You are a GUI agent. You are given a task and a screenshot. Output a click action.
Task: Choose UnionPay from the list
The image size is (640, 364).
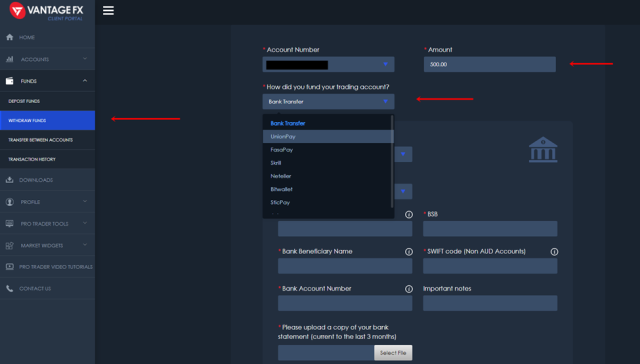point(328,137)
